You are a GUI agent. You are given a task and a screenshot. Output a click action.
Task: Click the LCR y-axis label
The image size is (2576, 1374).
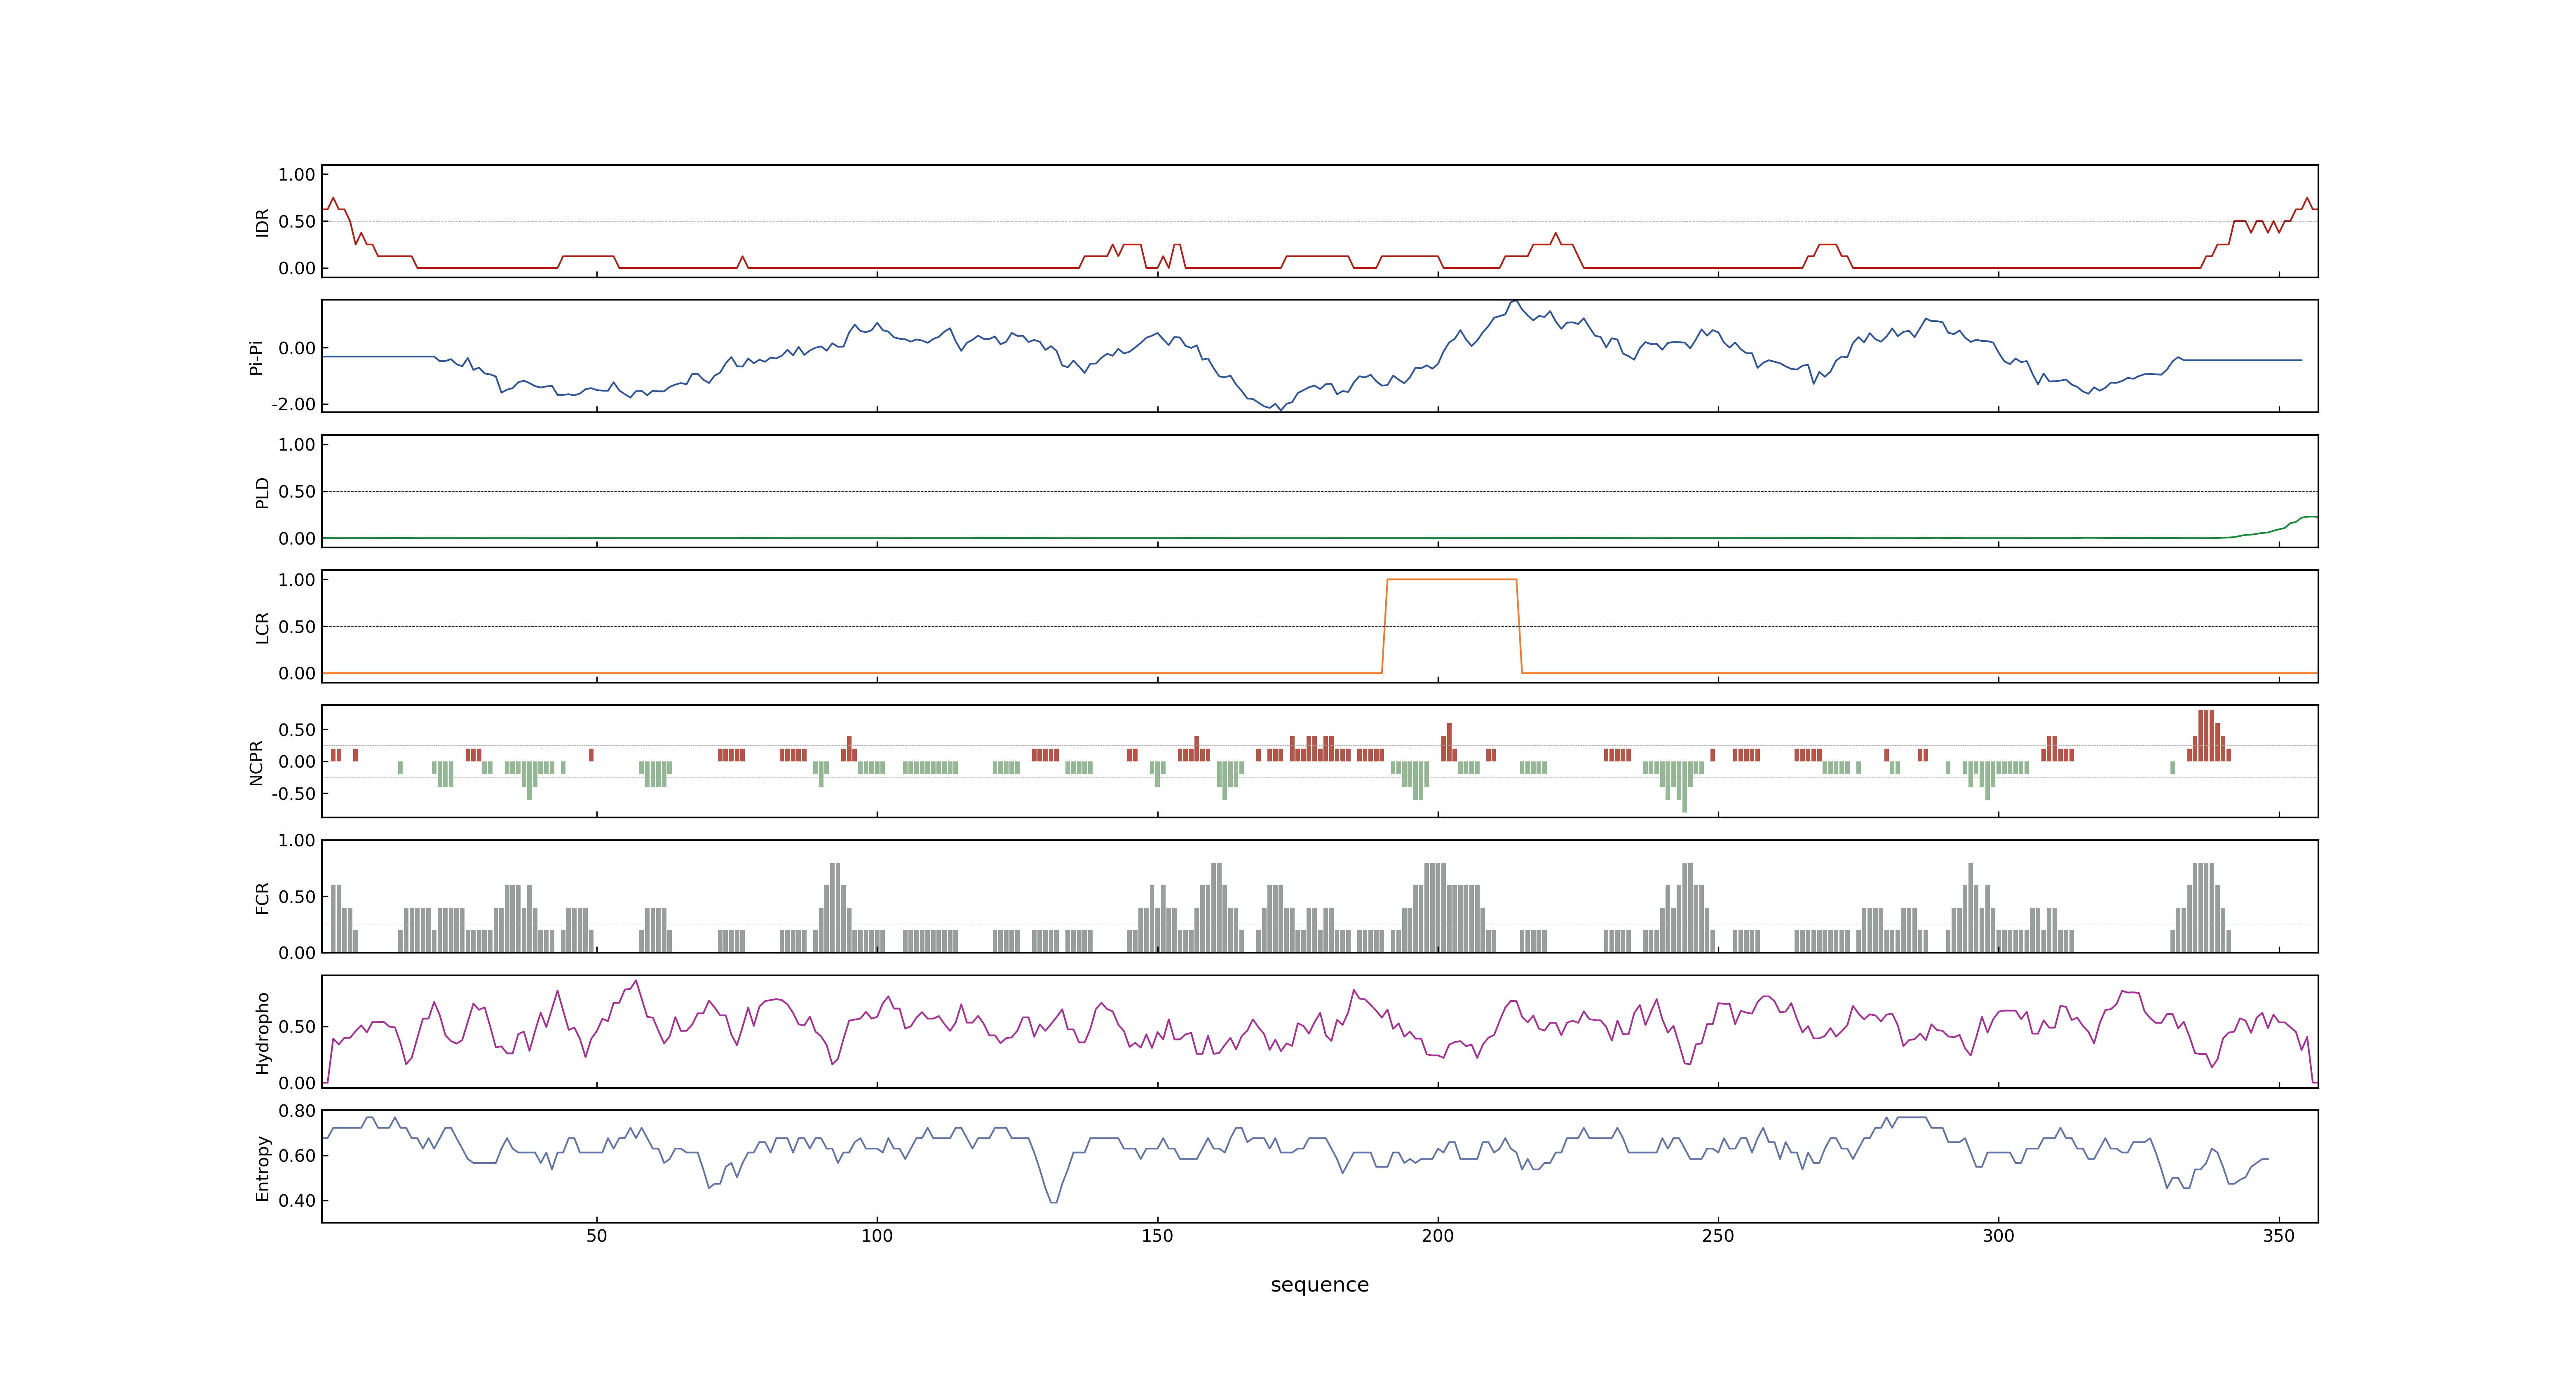point(262,628)
